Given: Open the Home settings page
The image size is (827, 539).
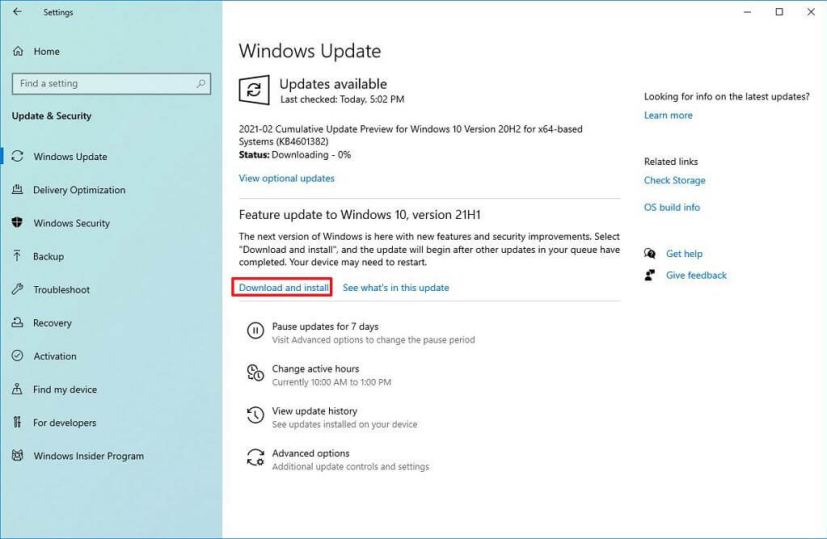Looking at the screenshot, I should 46,51.
